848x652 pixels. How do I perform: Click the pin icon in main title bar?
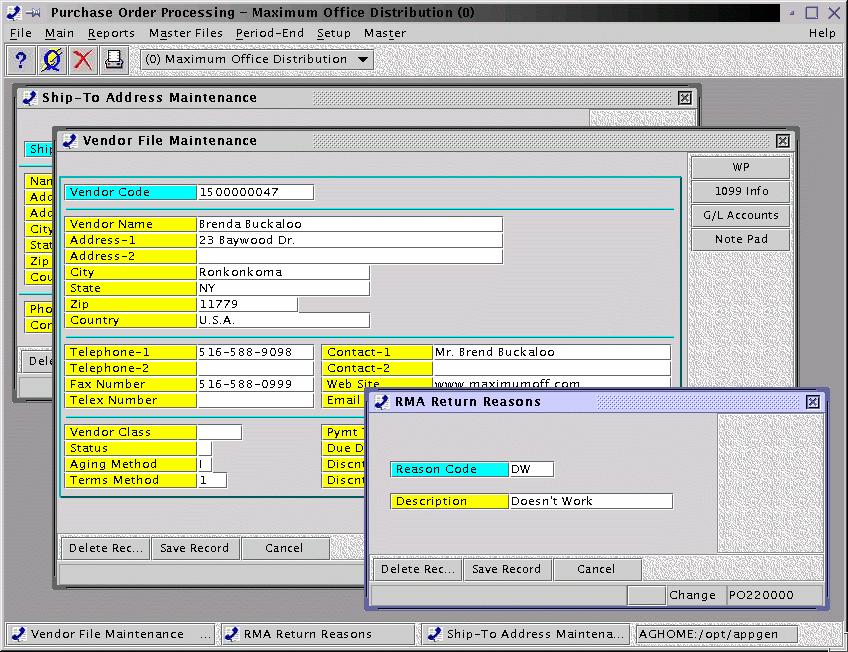pyautogui.click(x=33, y=12)
